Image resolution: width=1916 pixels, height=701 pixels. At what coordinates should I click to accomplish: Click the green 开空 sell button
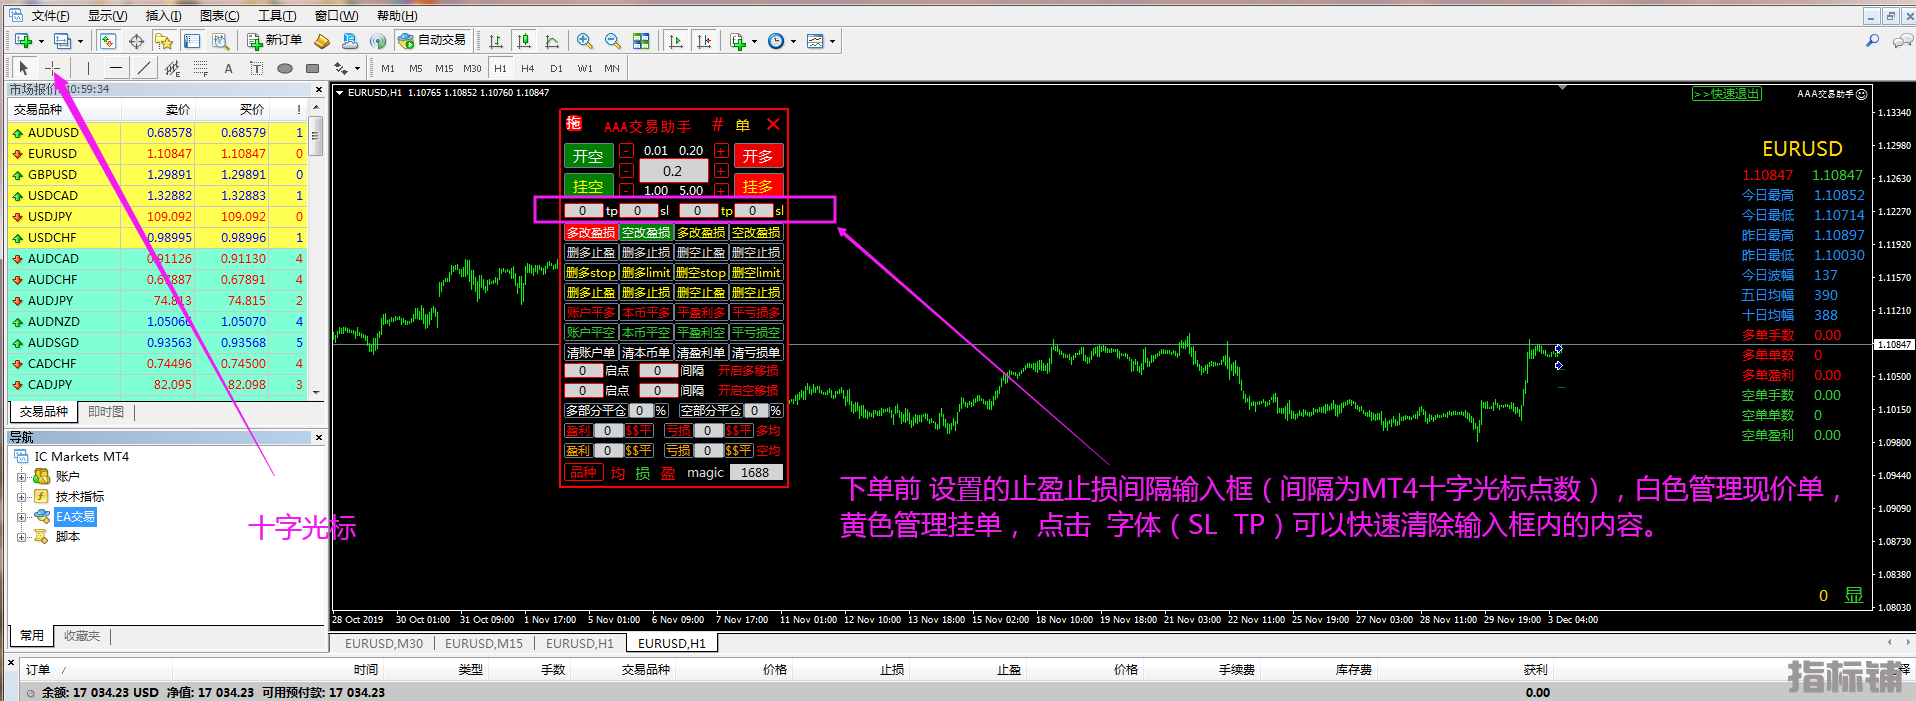(x=588, y=156)
